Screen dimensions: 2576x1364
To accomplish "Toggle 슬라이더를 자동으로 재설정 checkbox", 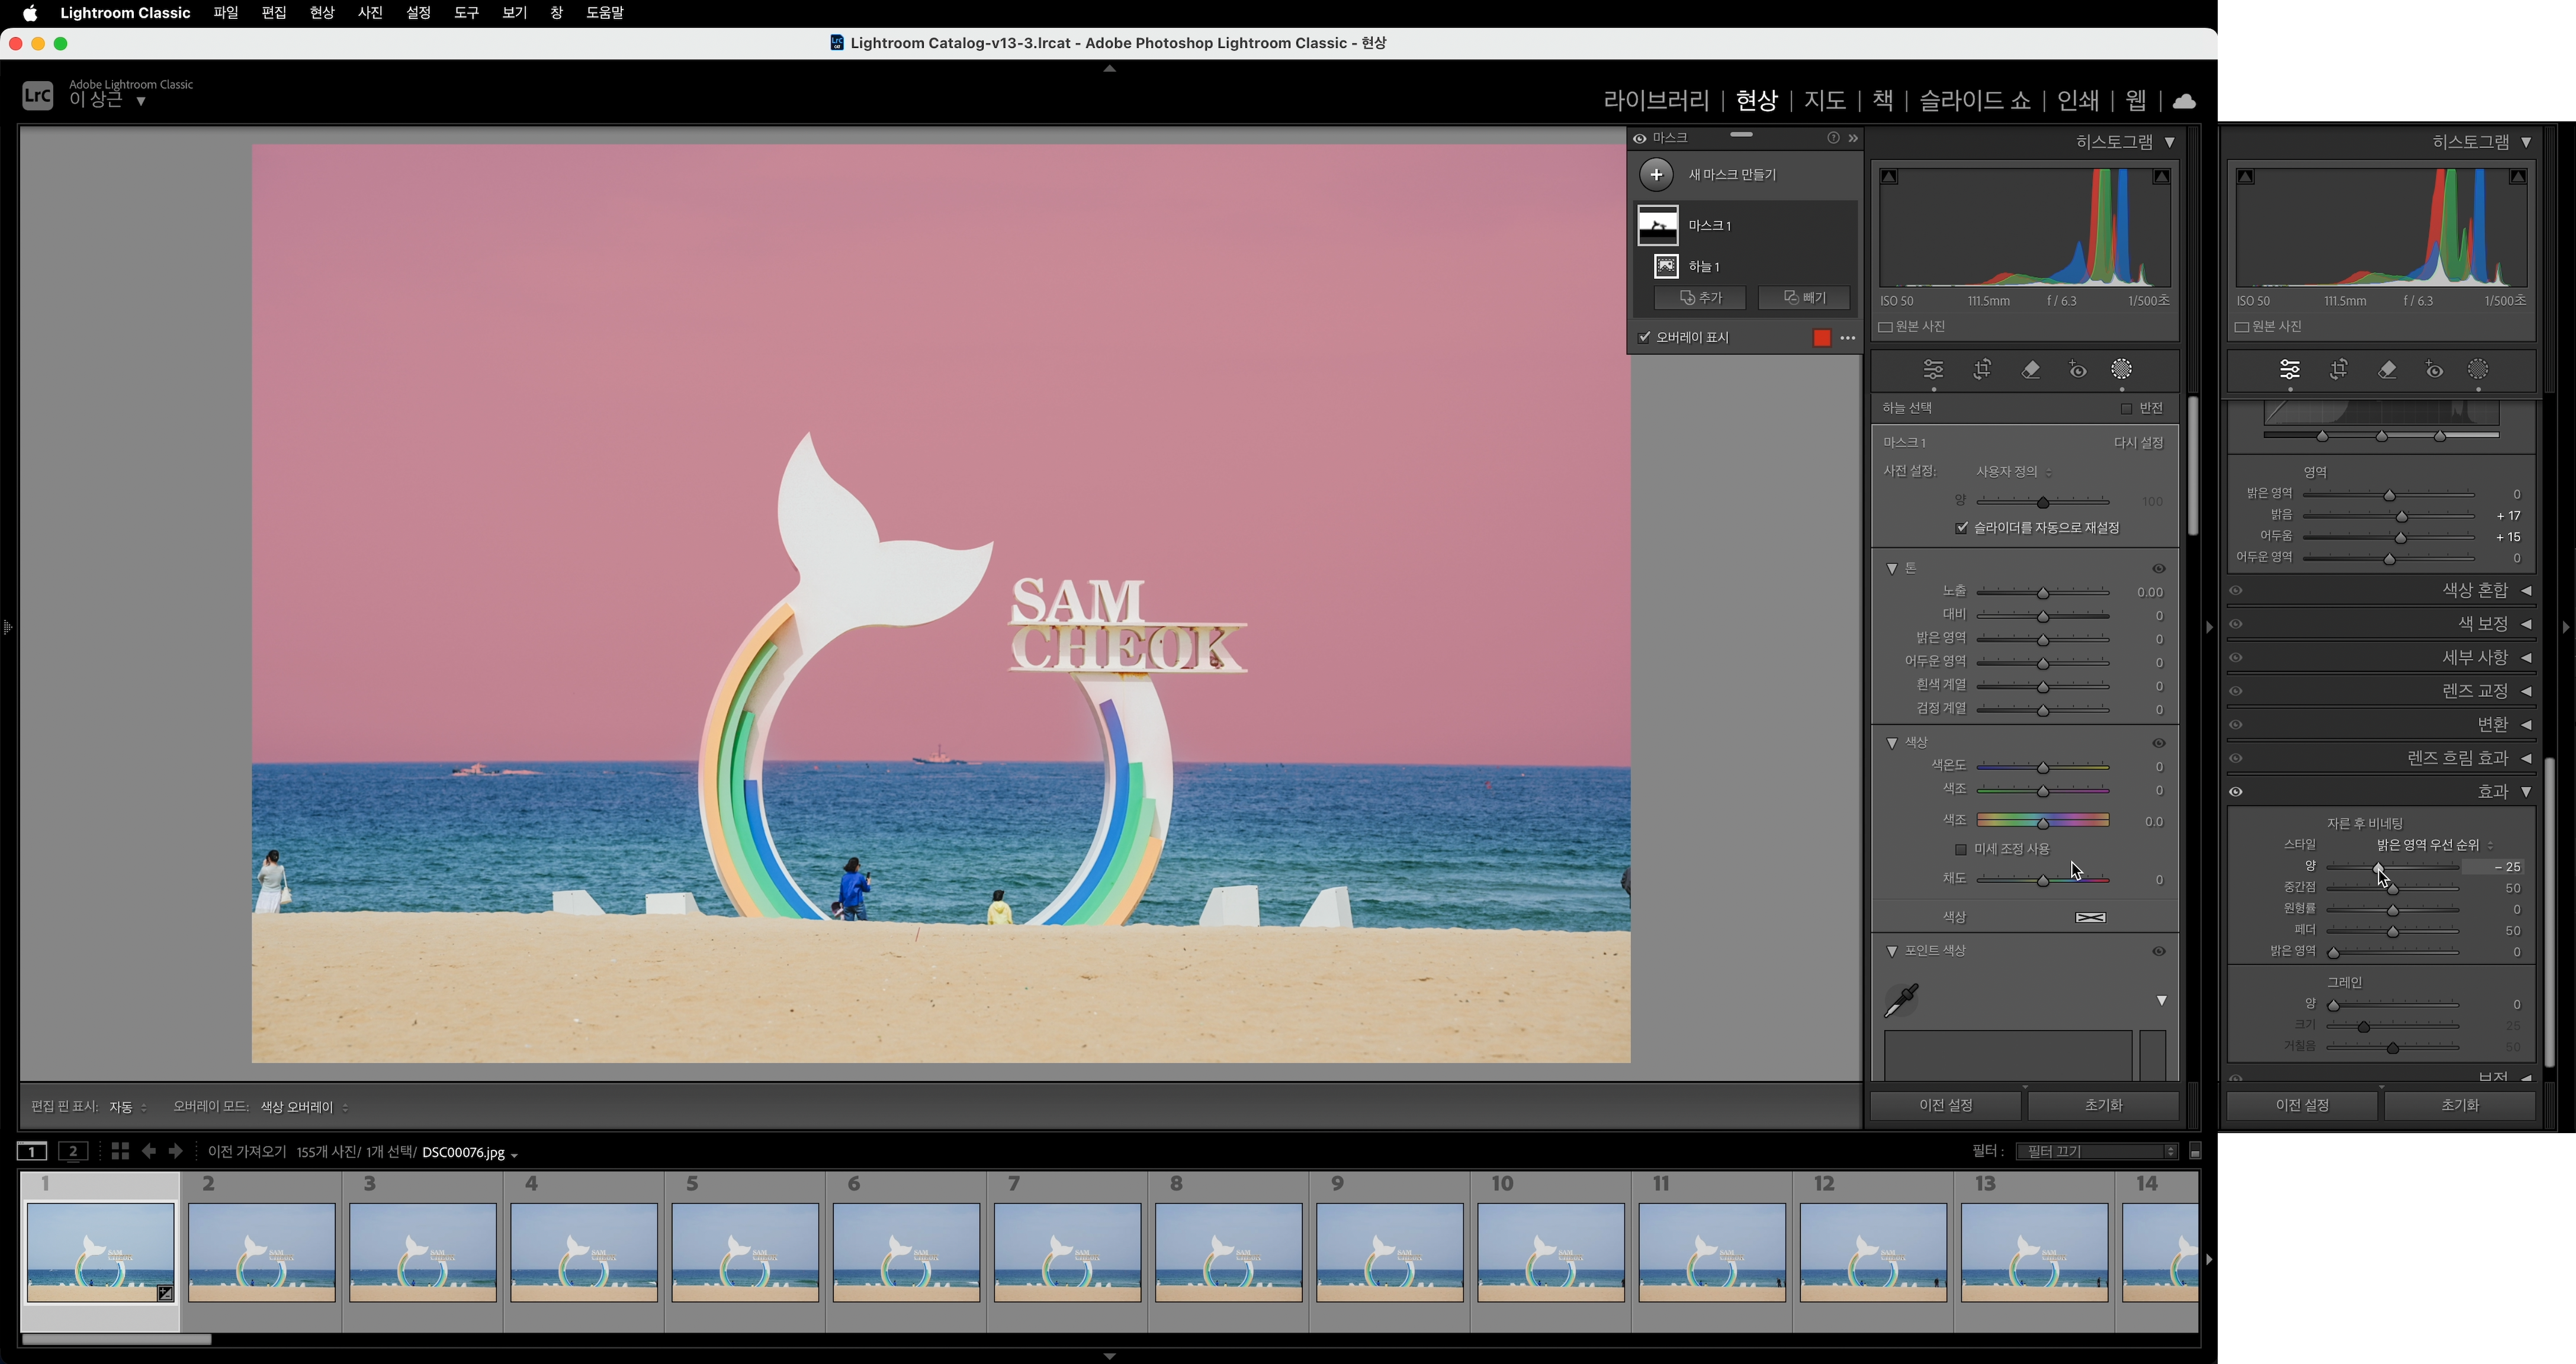I will [1961, 528].
